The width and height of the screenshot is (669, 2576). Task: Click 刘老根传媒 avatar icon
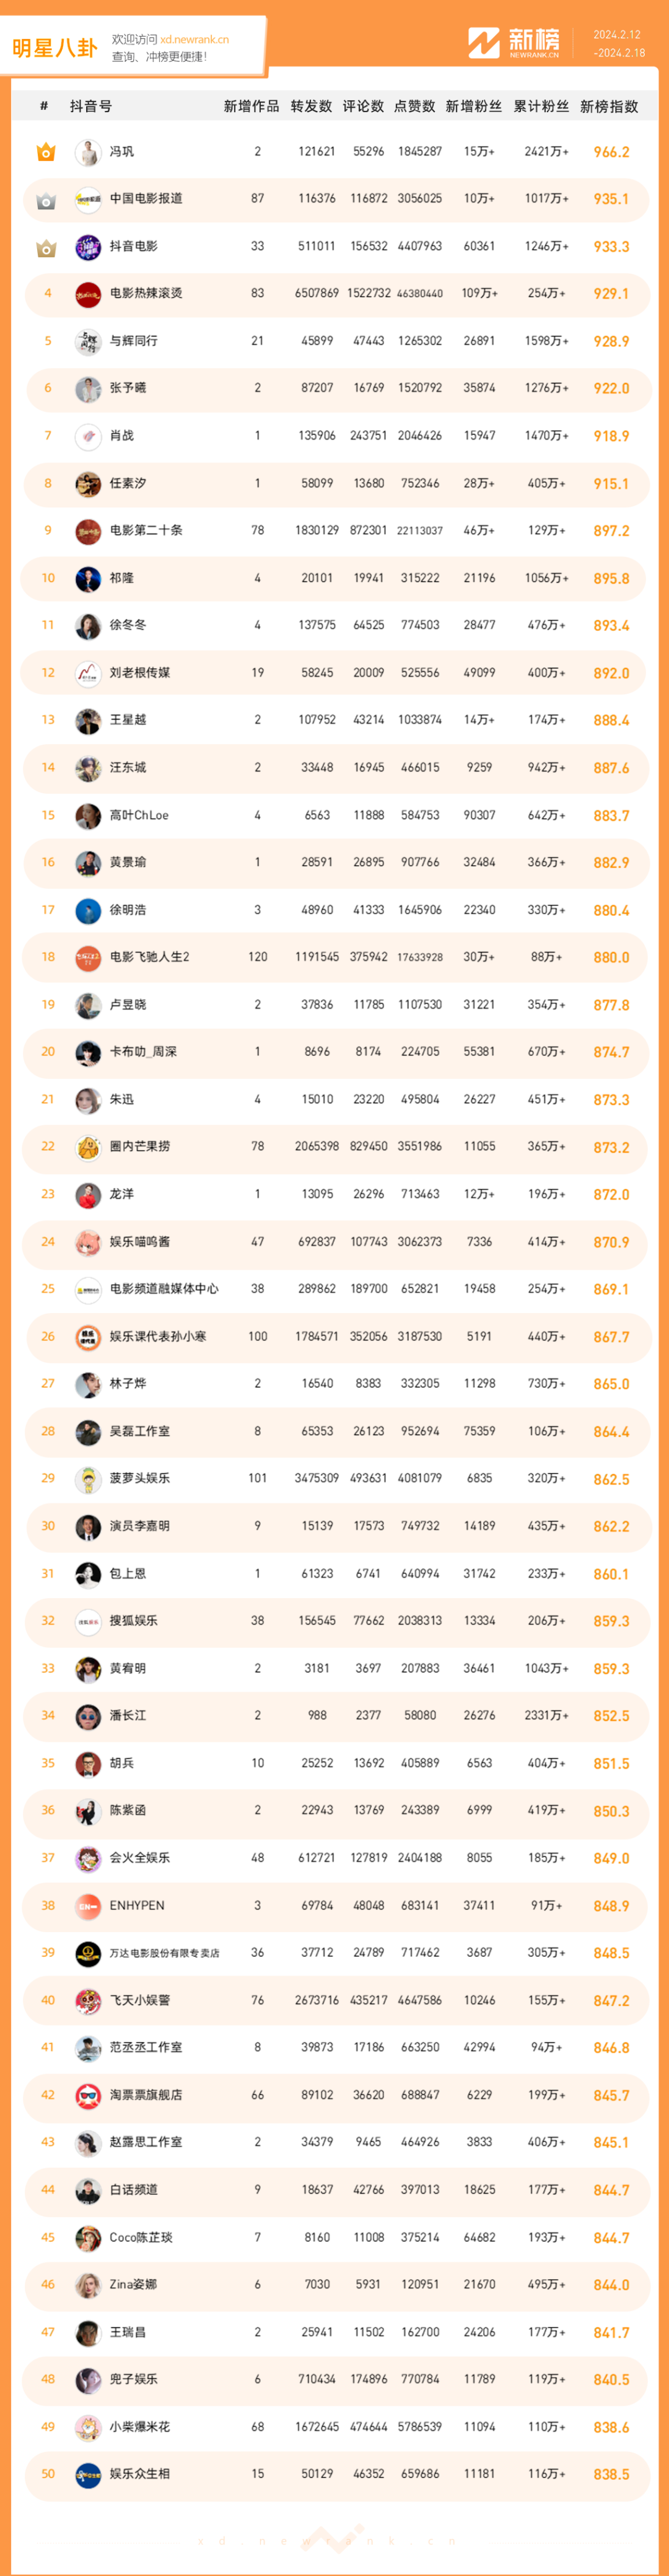(88, 673)
